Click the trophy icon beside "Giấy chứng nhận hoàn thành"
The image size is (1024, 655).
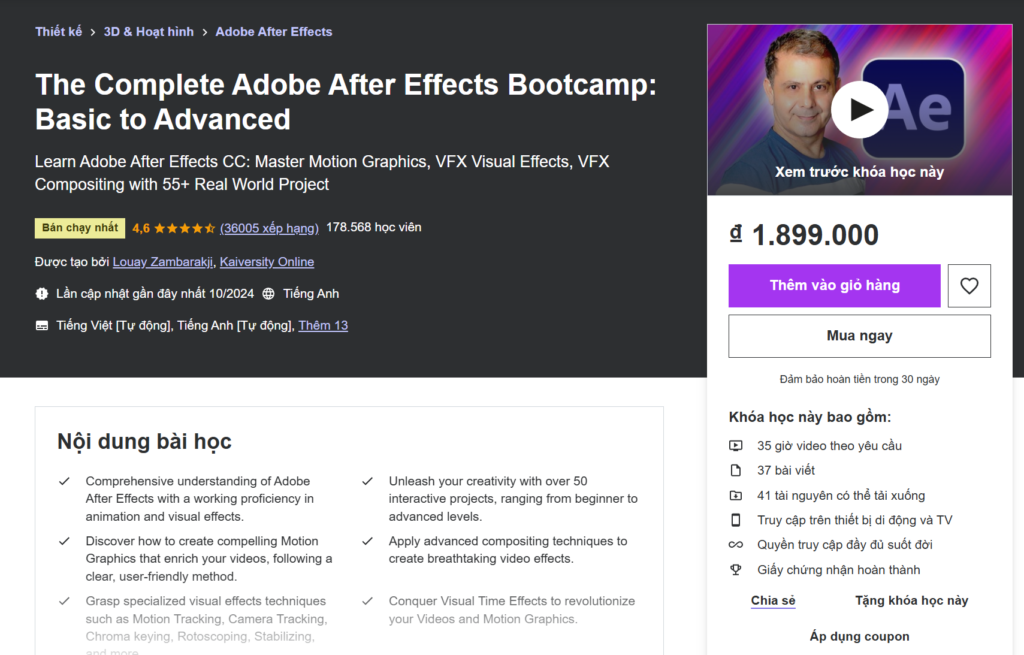tap(736, 570)
